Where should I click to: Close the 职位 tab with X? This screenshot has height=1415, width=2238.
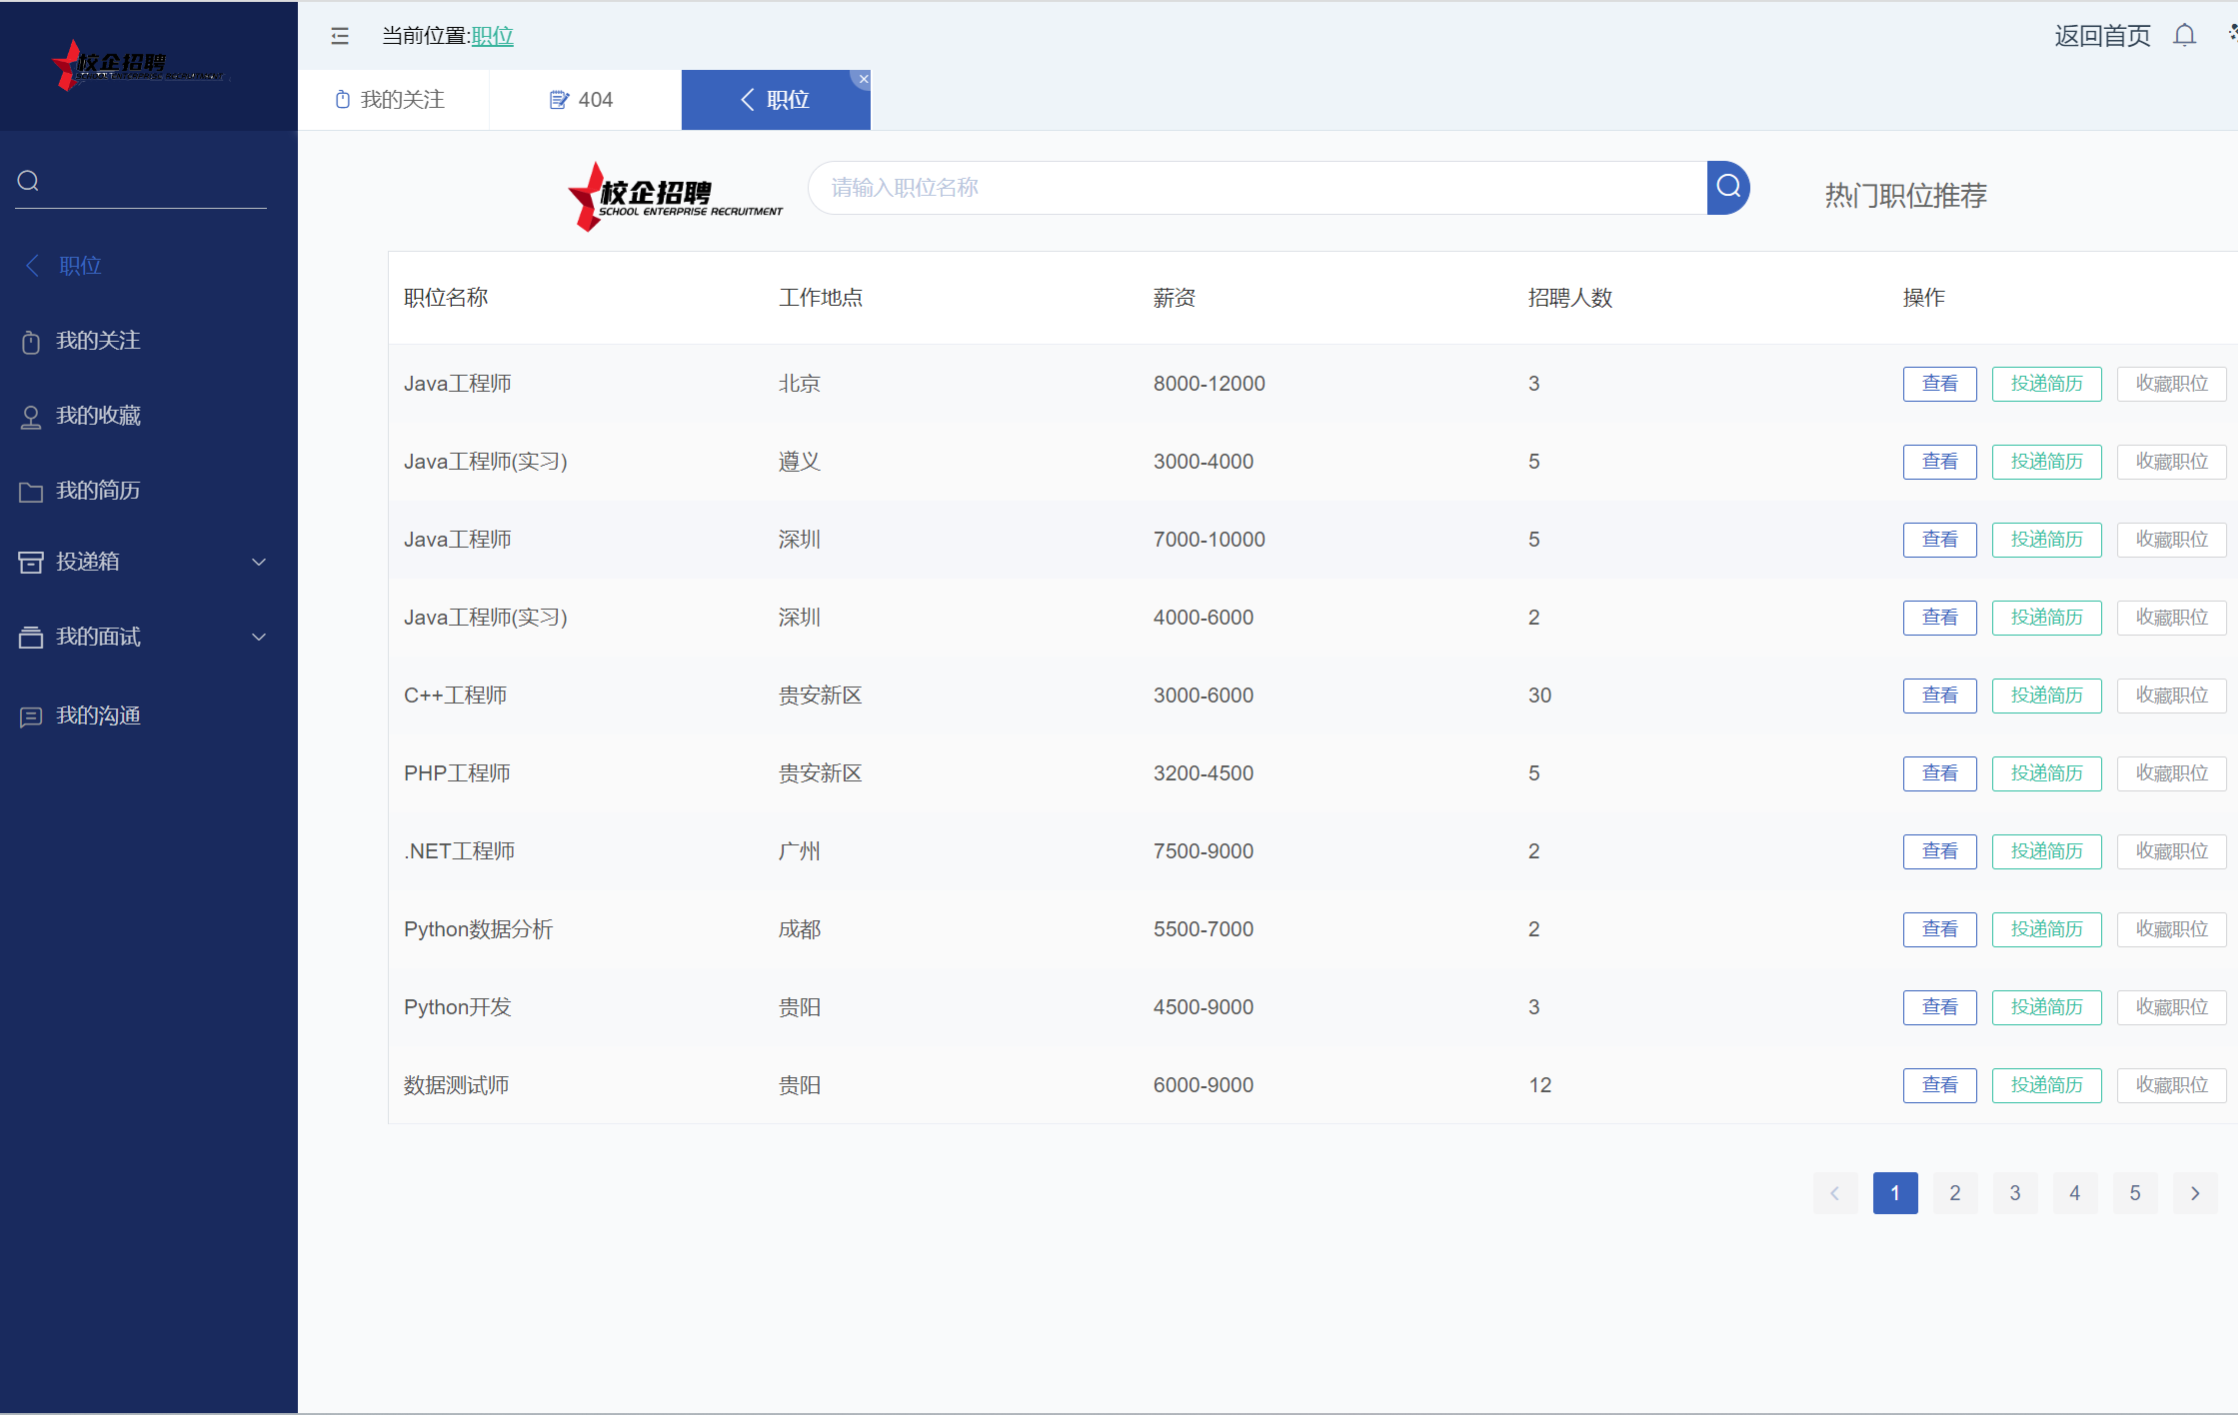[x=864, y=79]
